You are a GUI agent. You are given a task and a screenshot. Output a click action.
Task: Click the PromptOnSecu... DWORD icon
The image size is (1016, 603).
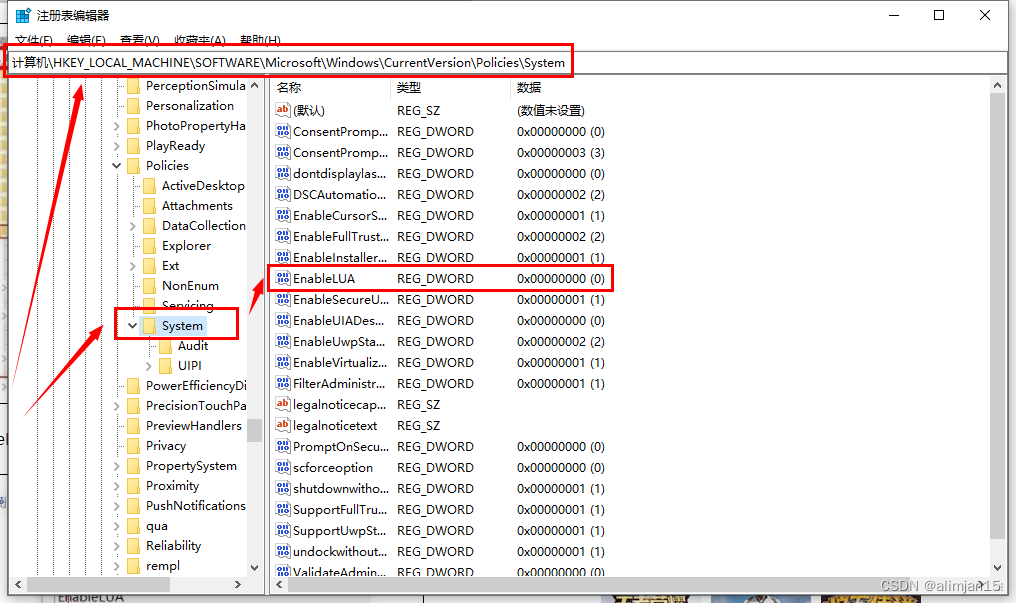click(283, 446)
